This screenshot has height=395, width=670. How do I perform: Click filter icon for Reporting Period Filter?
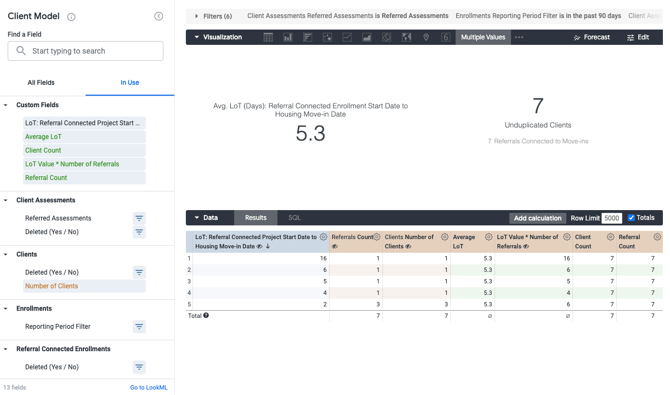(139, 327)
